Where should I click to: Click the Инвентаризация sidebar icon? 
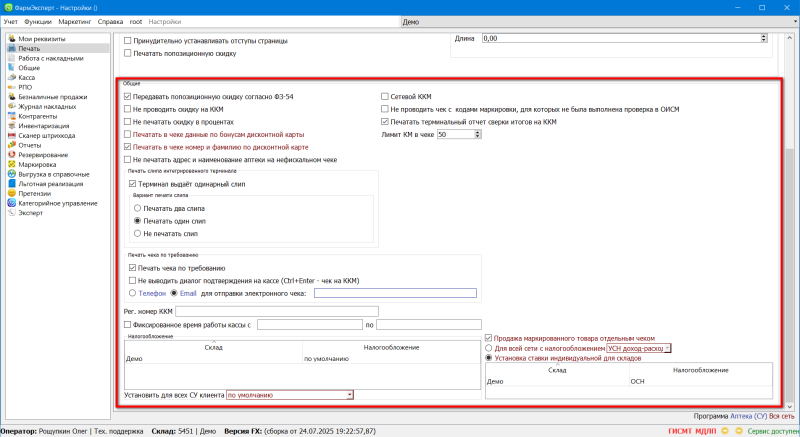[x=10, y=126]
